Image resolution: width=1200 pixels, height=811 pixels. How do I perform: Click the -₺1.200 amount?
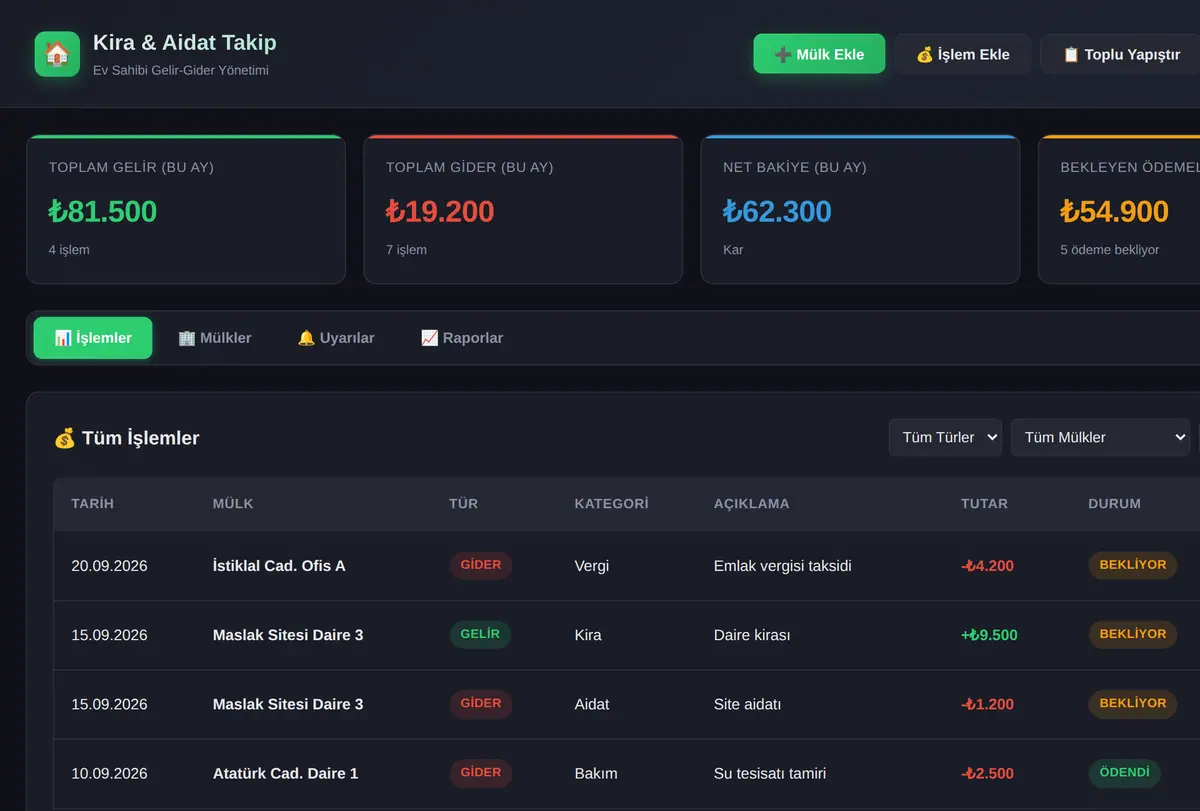pyautogui.click(x=987, y=704)
